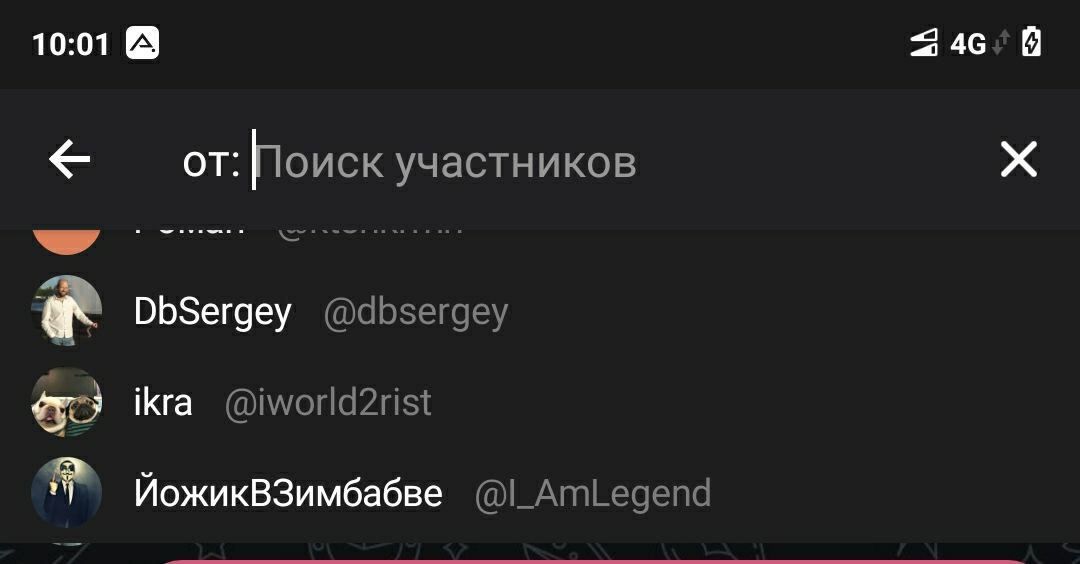Tap the @iworld2rist handle
The height and width of the screenshot is (564, 1080).
coord(328,403)
